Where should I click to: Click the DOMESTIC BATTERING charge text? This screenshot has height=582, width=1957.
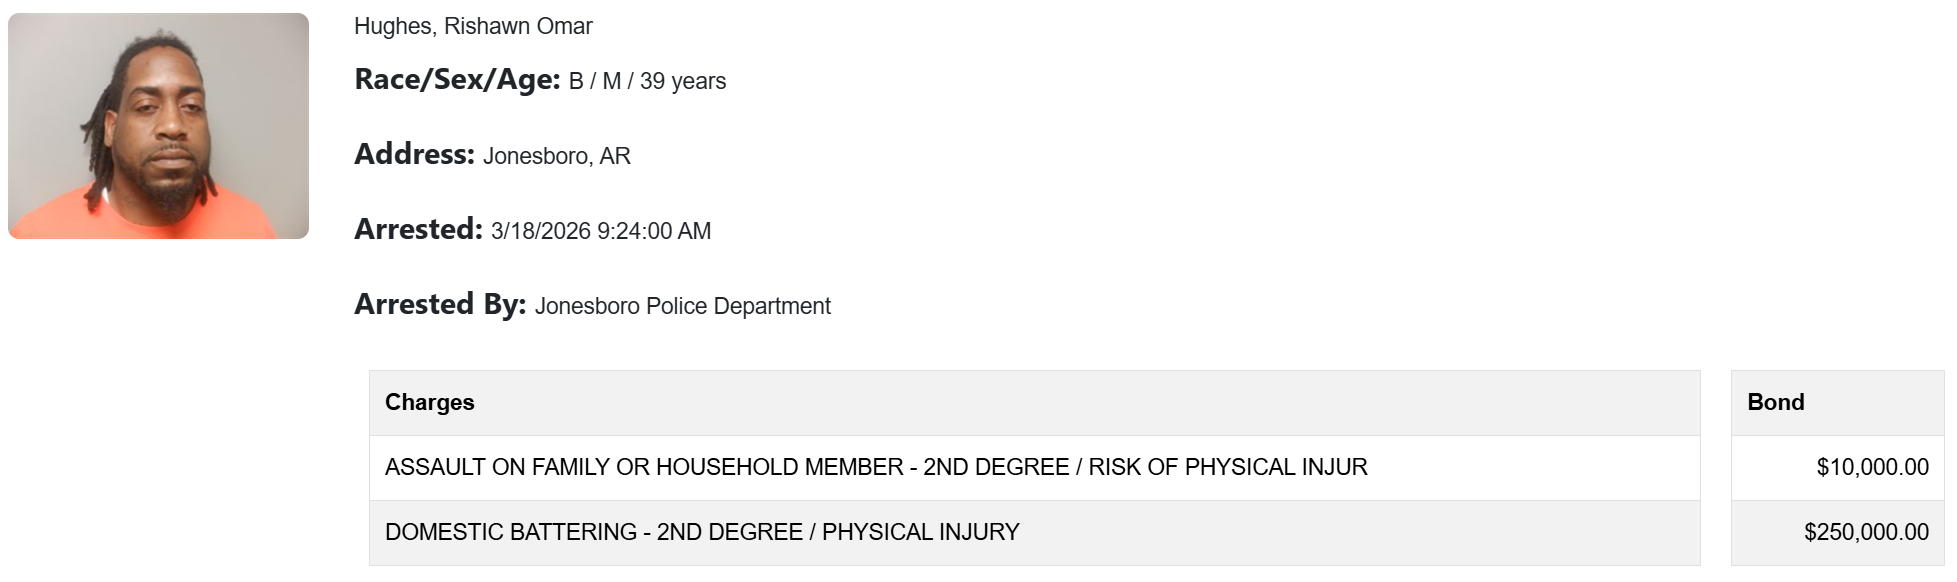pos(510,532)
